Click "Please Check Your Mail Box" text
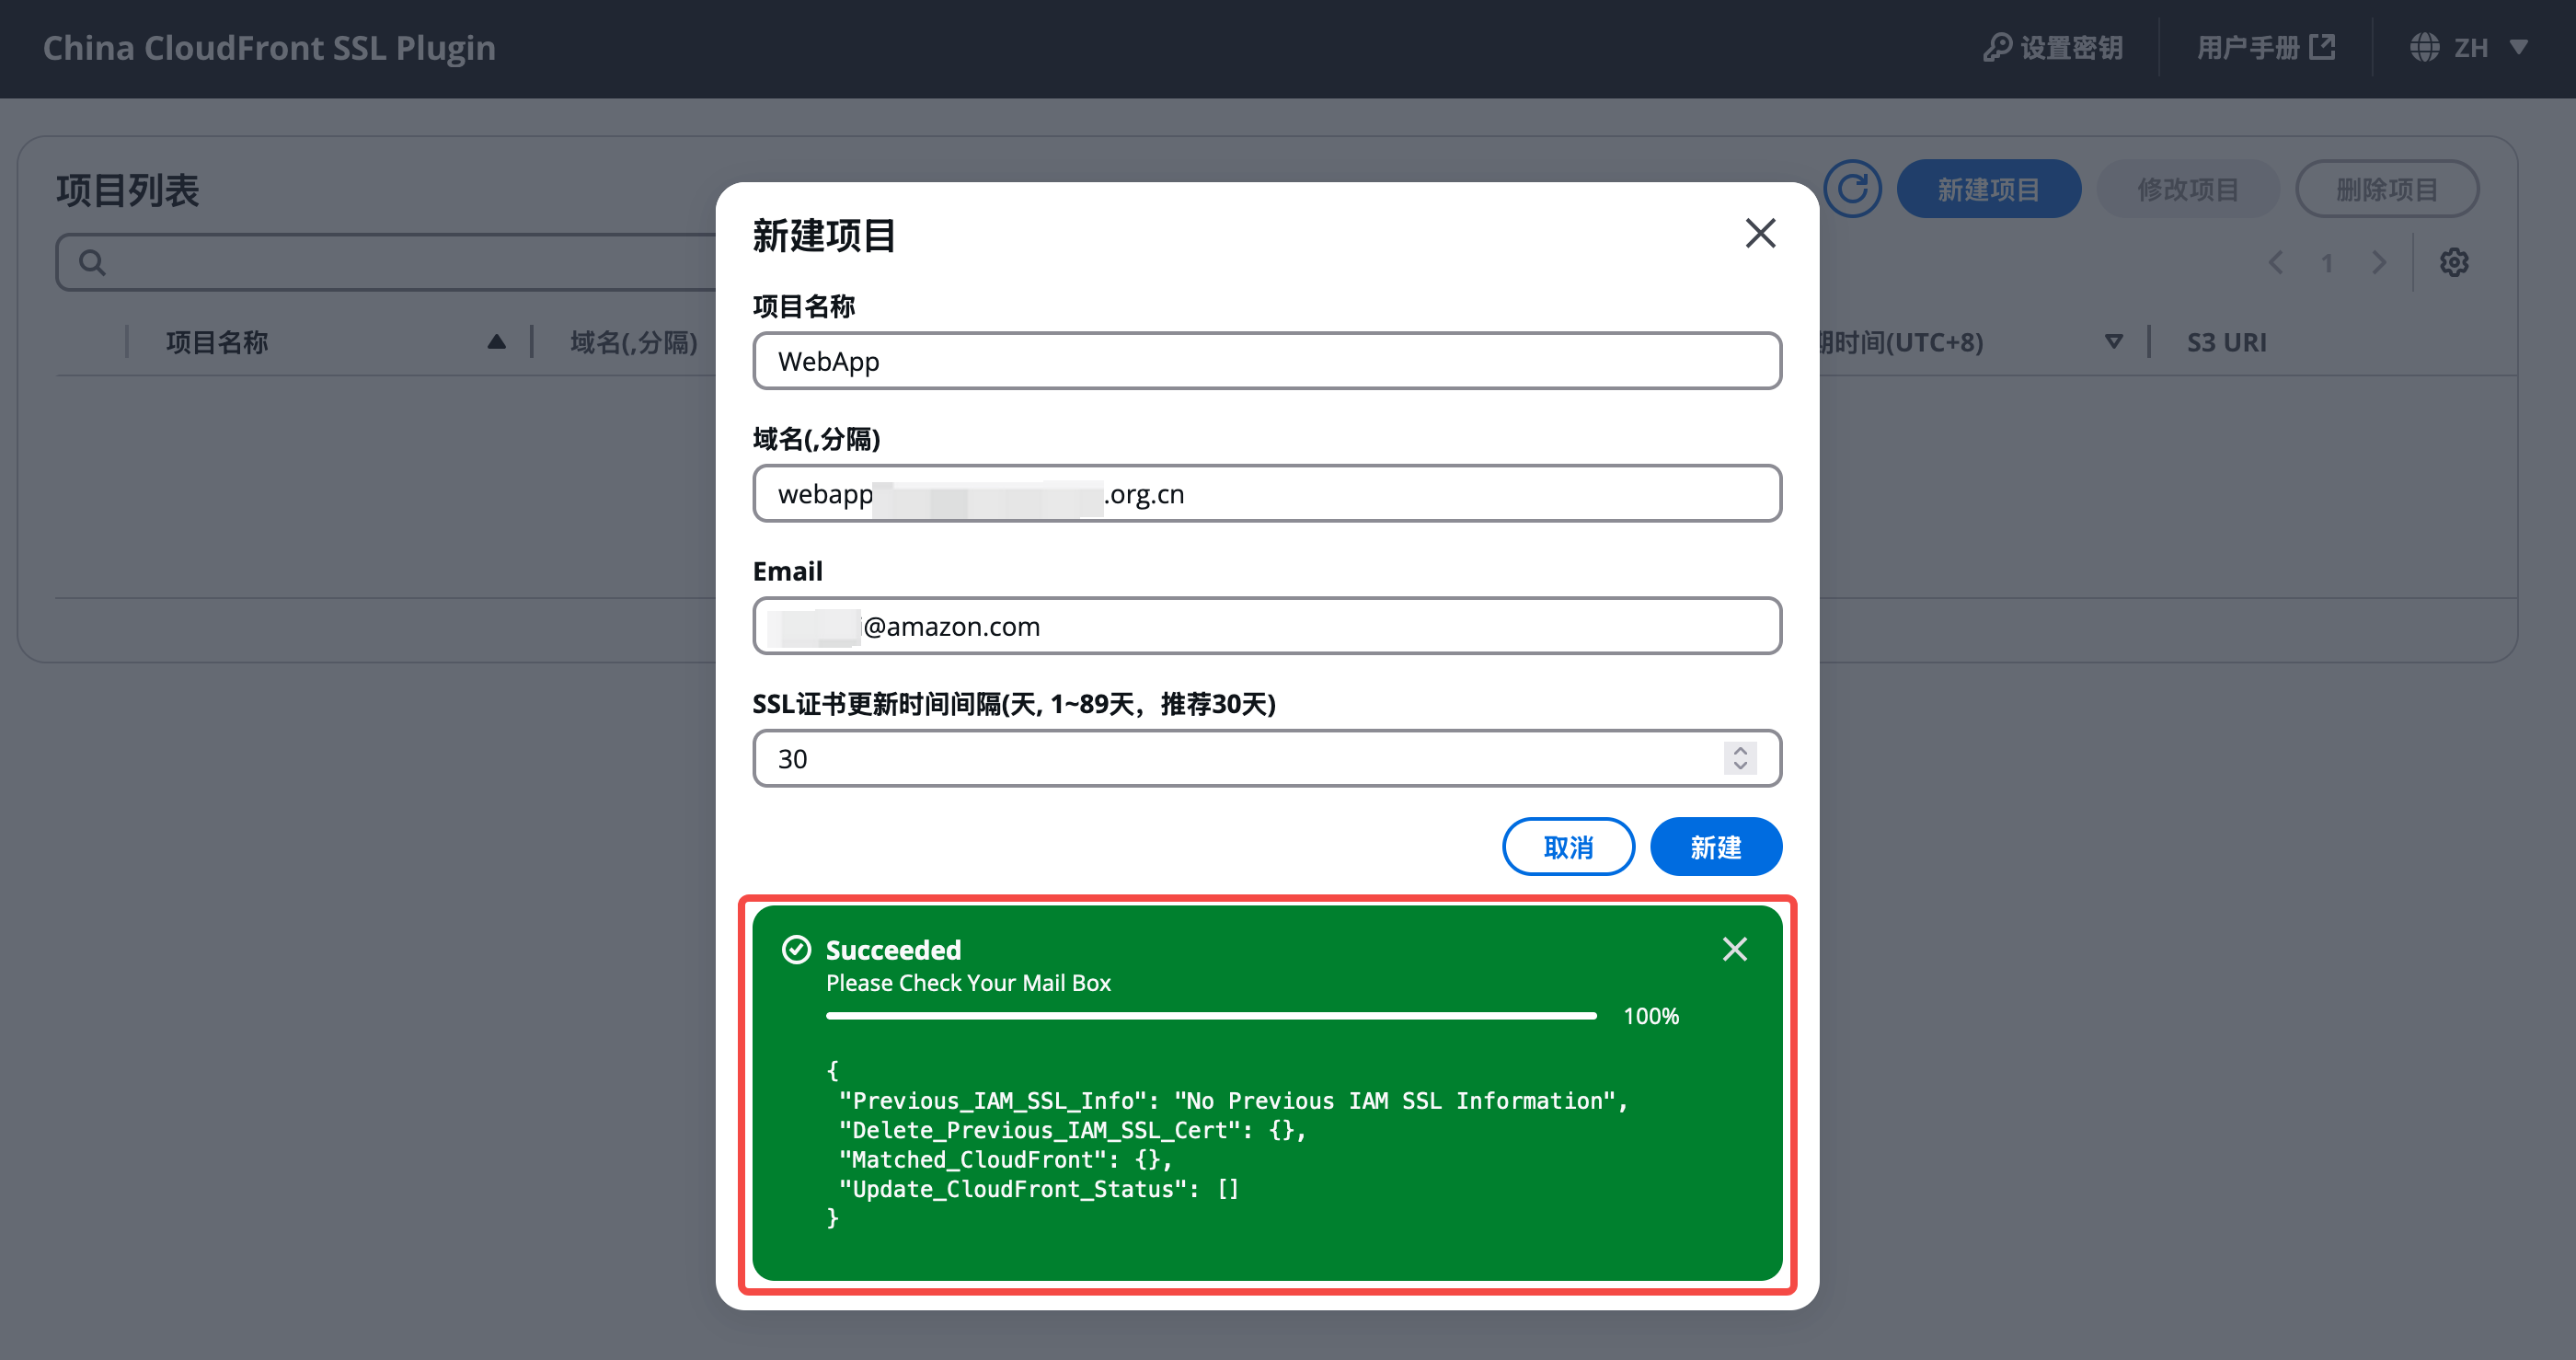This screenshot has height=1360, width=2576. click(968, 983)
